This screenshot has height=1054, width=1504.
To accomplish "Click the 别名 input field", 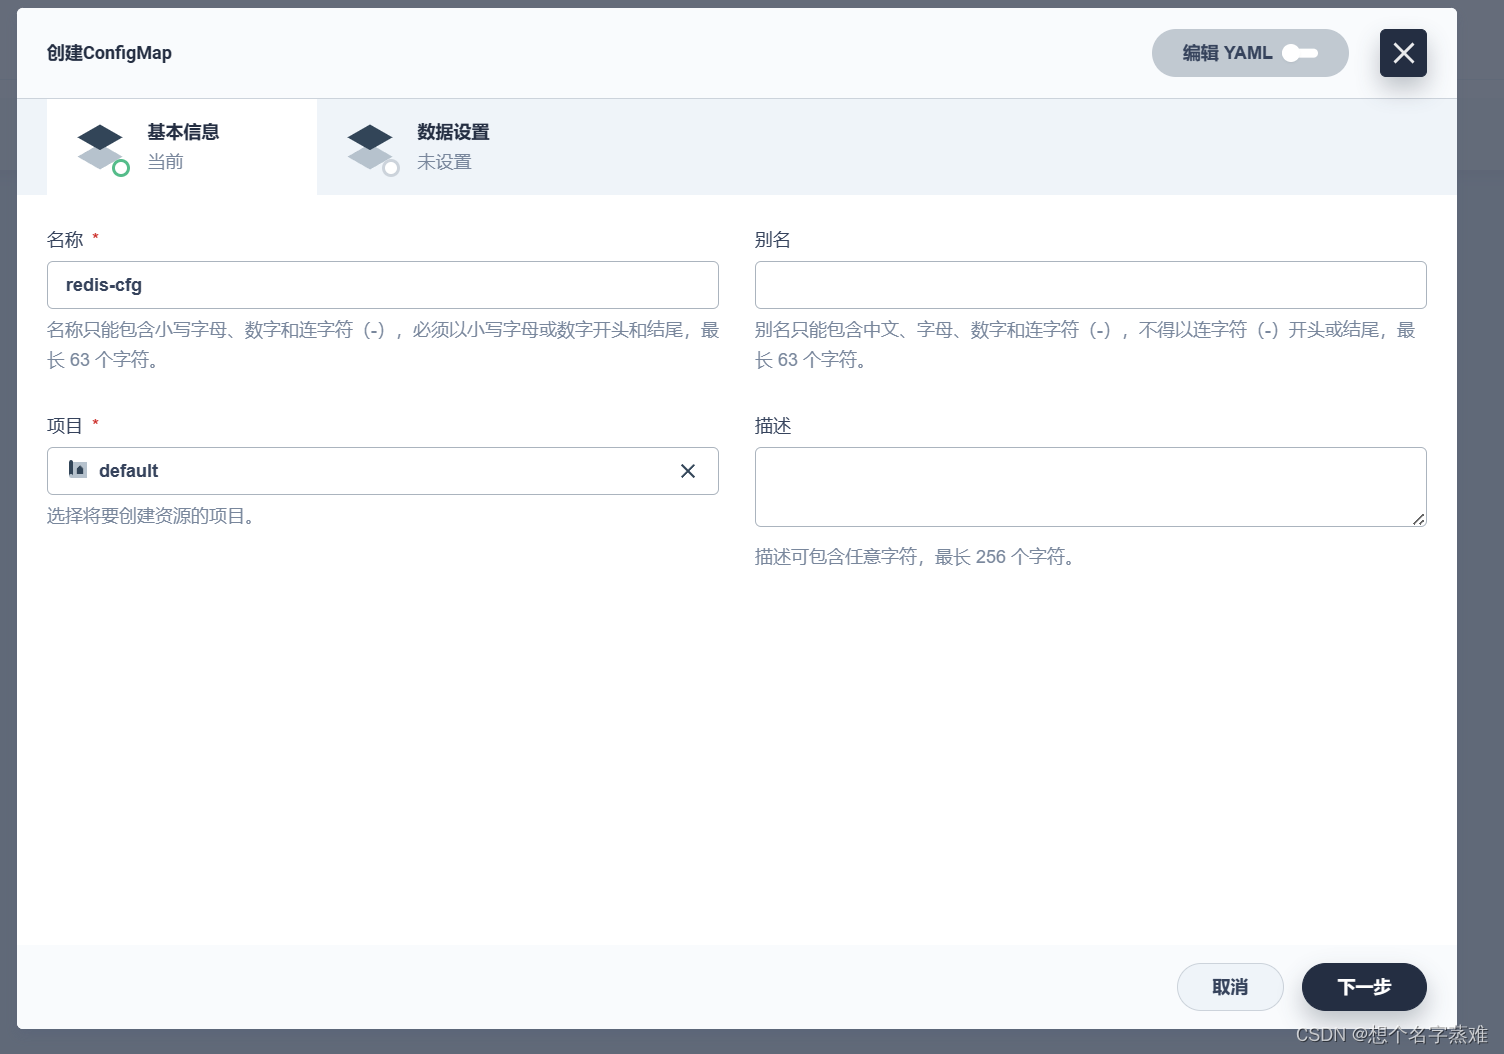I will click(1090, 285).
